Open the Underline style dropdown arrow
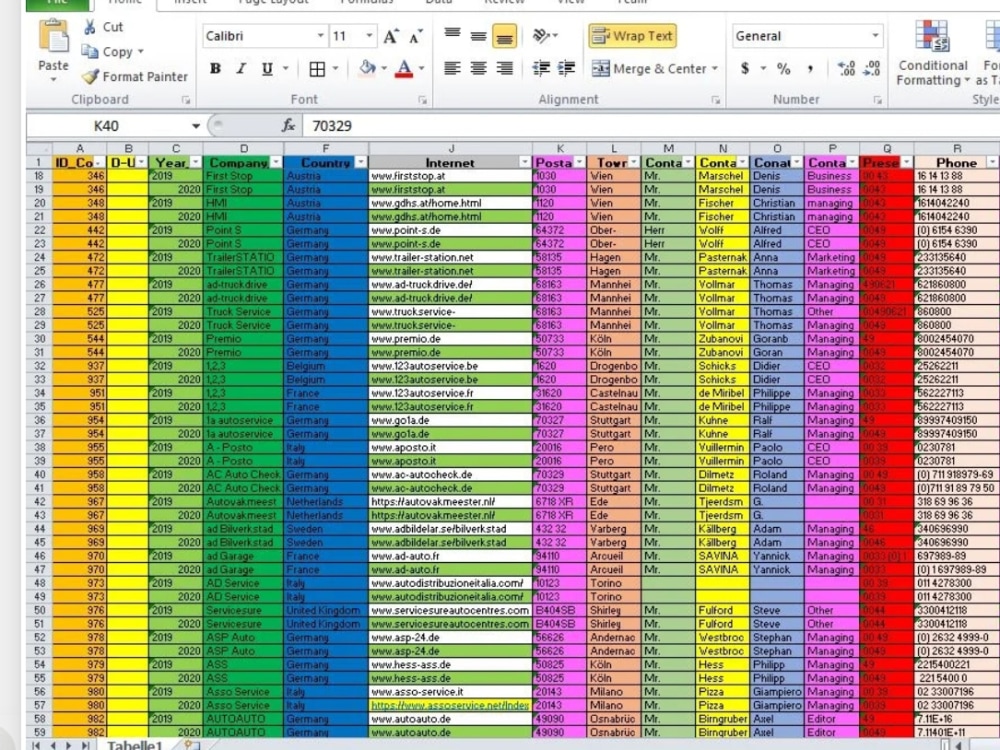1000x750 pixels. tap(285, 68)
